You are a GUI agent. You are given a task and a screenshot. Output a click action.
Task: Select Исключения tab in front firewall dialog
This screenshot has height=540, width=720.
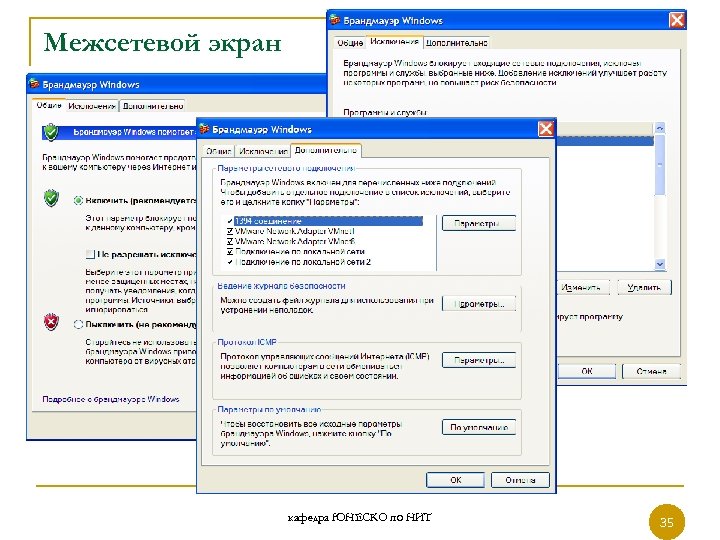click(x=263, y=151)
